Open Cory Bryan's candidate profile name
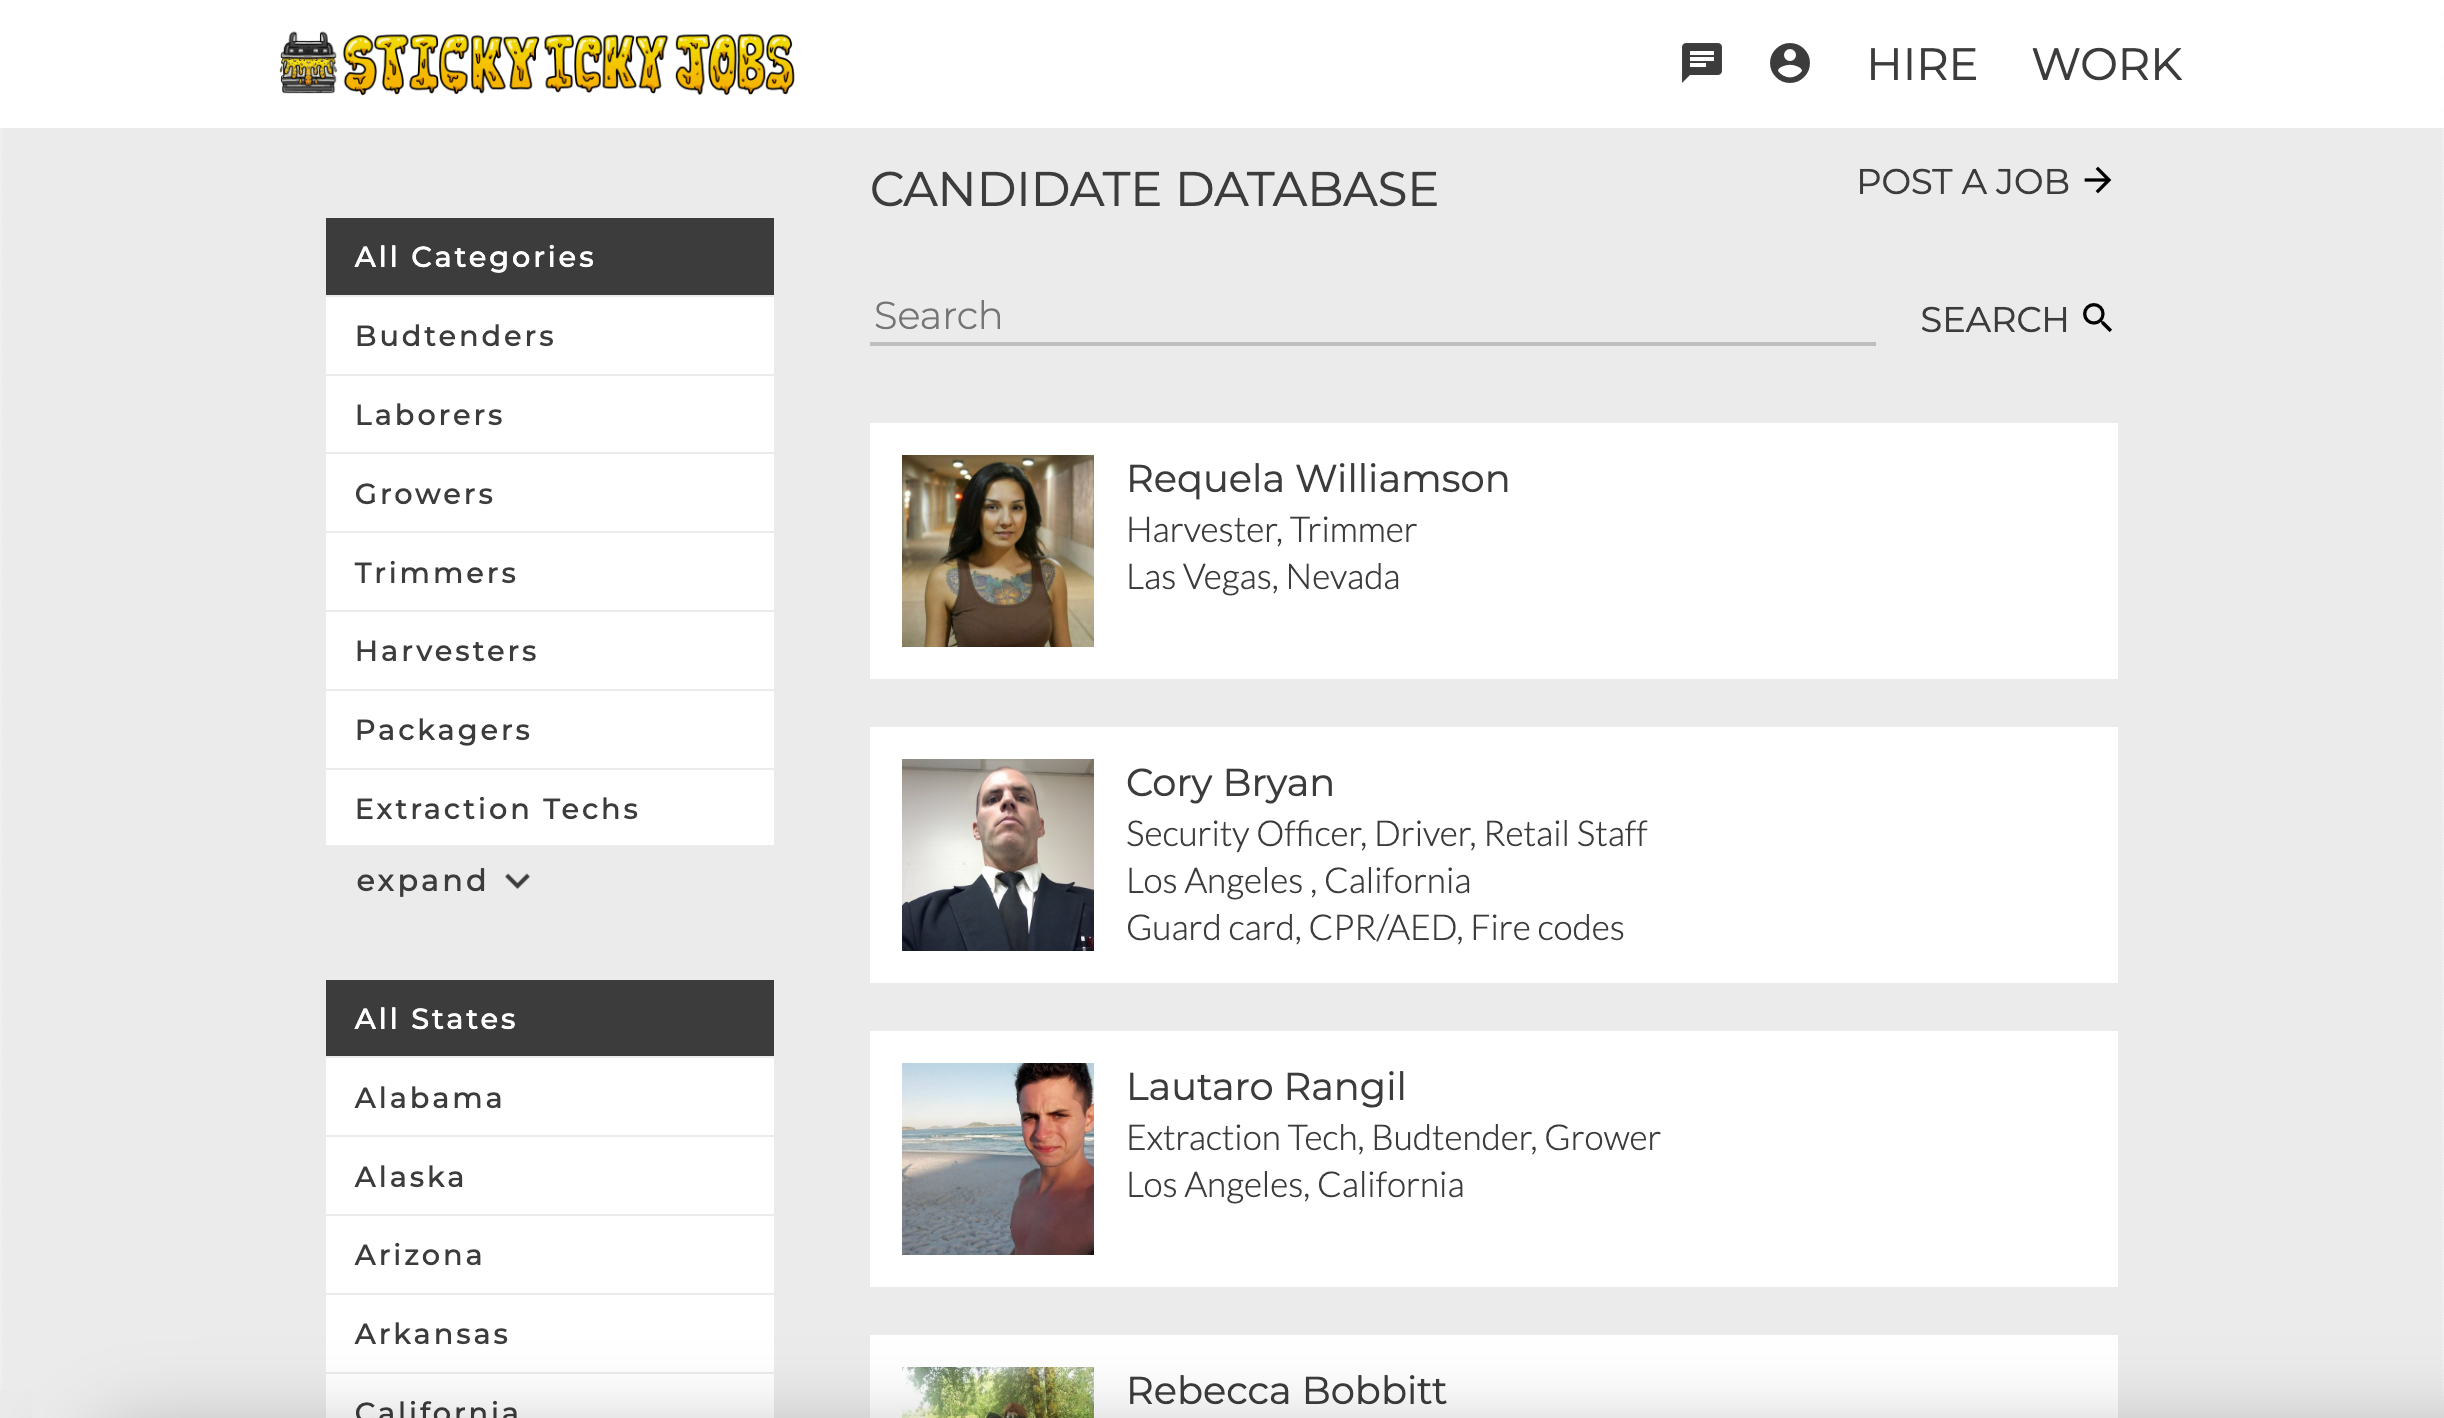Image resolution: width=2444 pixels, height=1418 pixels. [1229, 783]
